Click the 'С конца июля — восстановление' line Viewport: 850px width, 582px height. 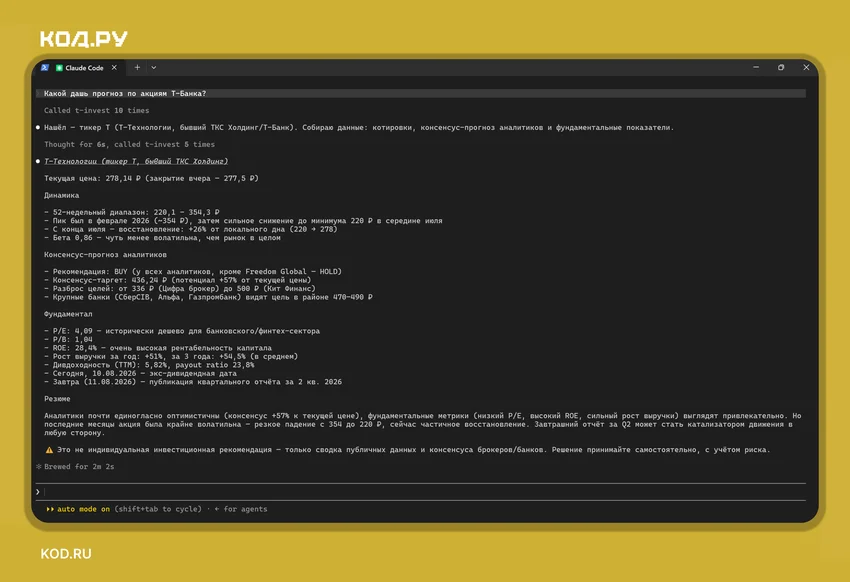pyautogui.click(x=190, y=229)
